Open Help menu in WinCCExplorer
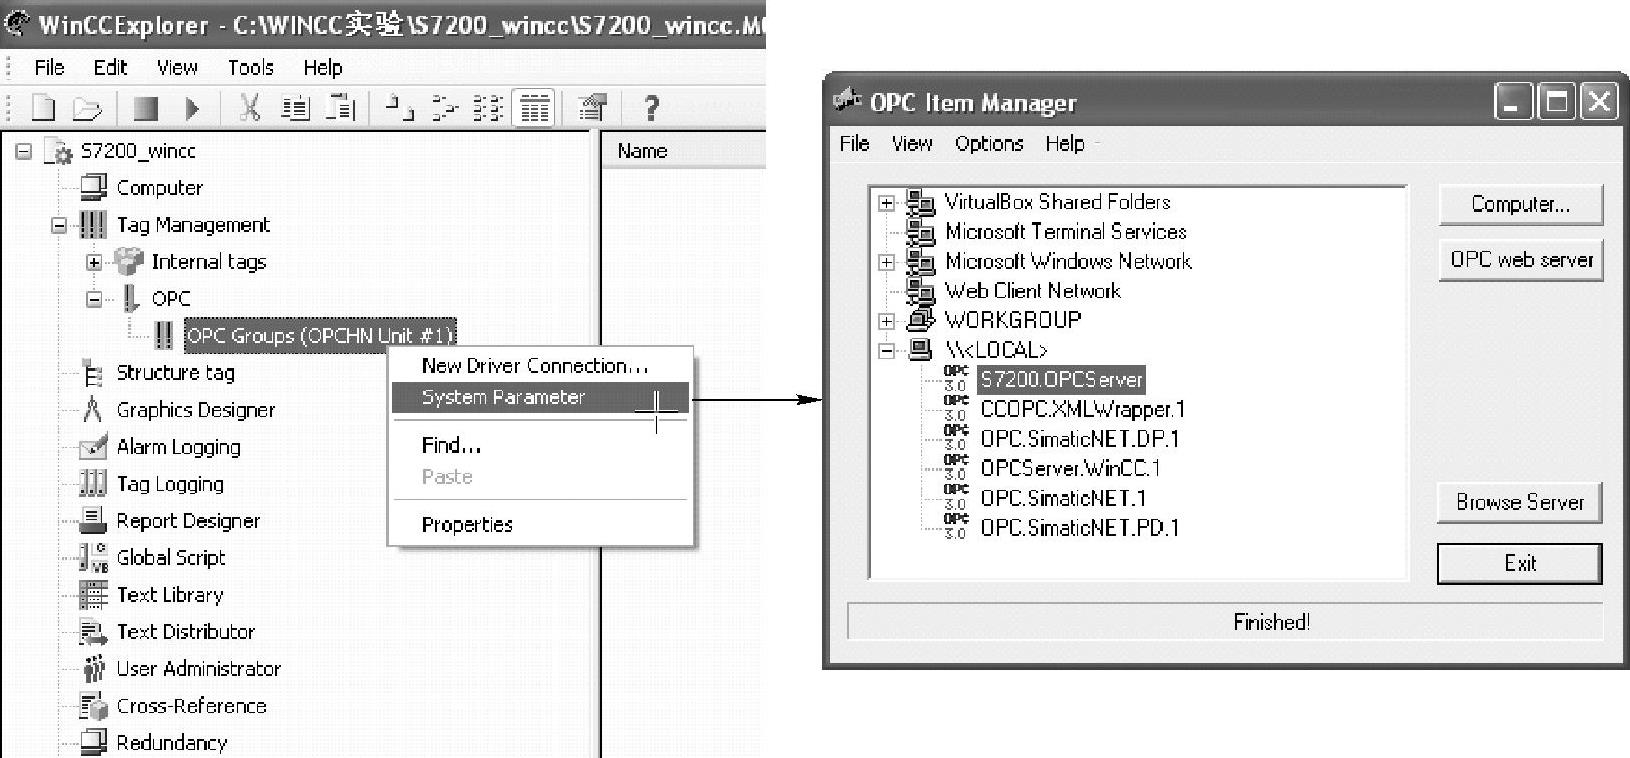This screenshot has height=758, width=1630. (323, 67)
